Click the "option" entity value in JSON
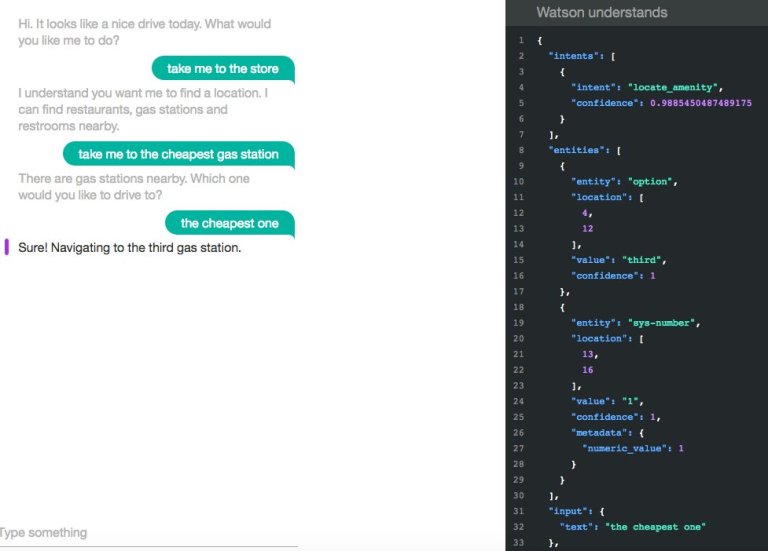Image resolution: width=768 pixels, height=551 pixels. (x=653, y=181)
